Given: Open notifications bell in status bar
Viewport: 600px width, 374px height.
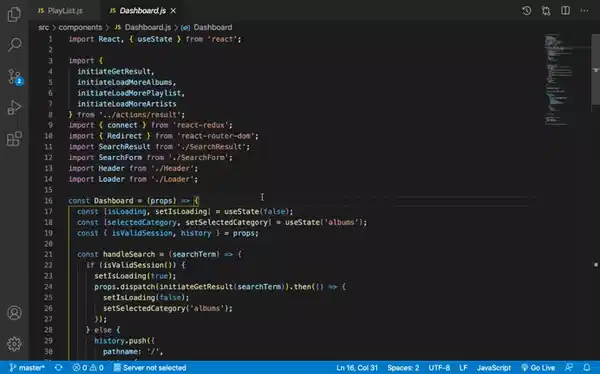Looking at the screenshot, I should click(x=587, y=368).
